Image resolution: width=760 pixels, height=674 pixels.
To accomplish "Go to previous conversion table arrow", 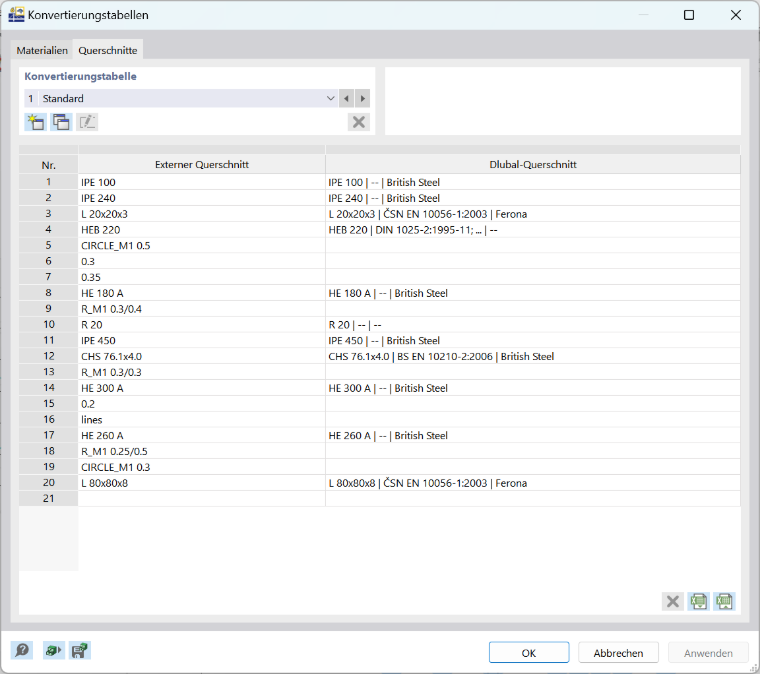I will pyautogui.click(x=346, y=98).
